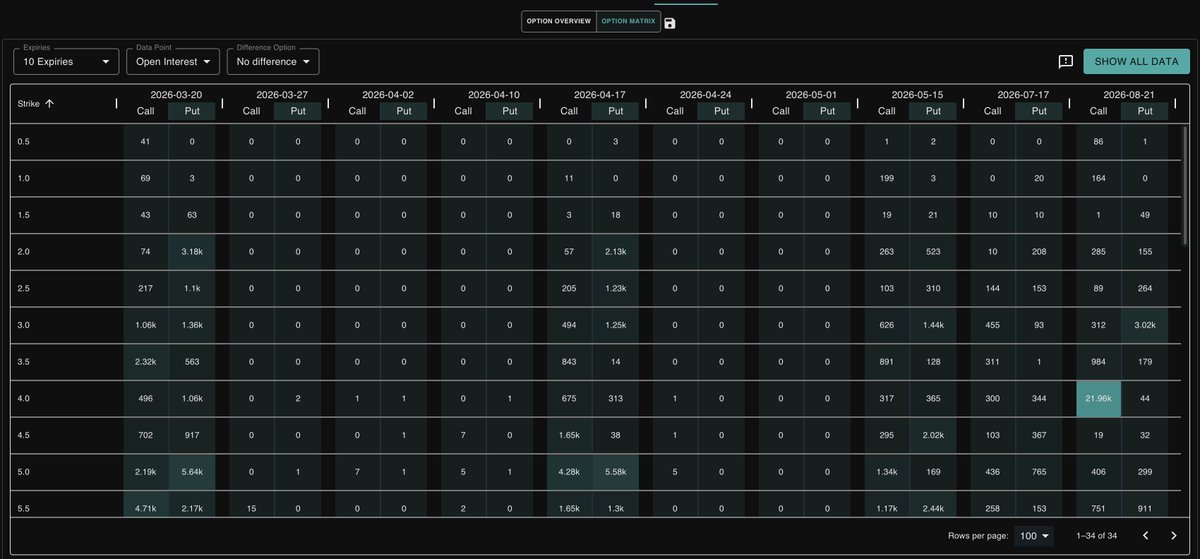
Task: Go to the previous page arrow
Action: point(1146,536)
